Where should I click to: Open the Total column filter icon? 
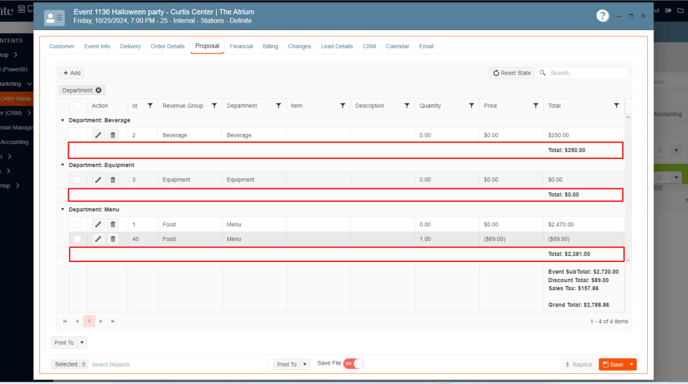616,106
